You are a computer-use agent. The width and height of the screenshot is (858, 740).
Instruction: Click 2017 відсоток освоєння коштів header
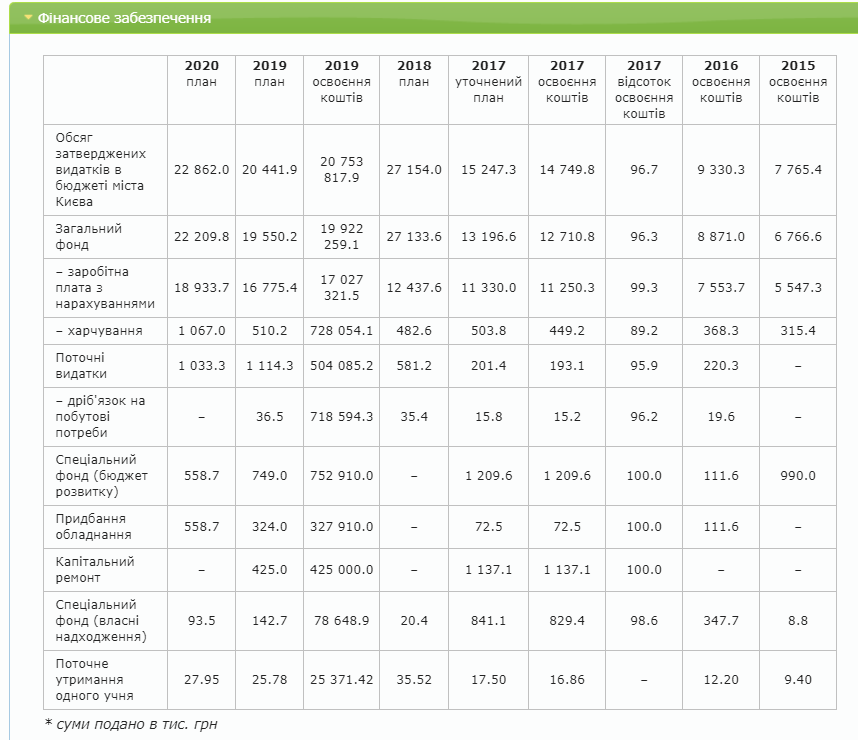tap(645, 90)
